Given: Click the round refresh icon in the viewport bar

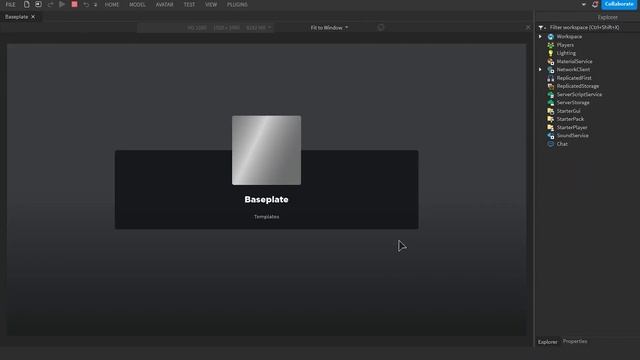Looking at the screenshot, I should coord(381,27).
